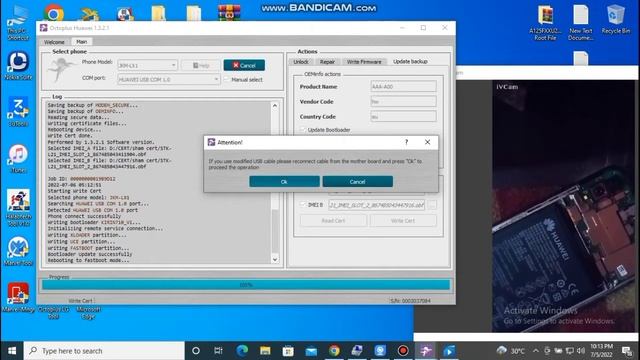Viewport: 640px width, 360px height.
Task: Toggle the IMEI B checkbox
Action: [x=303, y=204]
